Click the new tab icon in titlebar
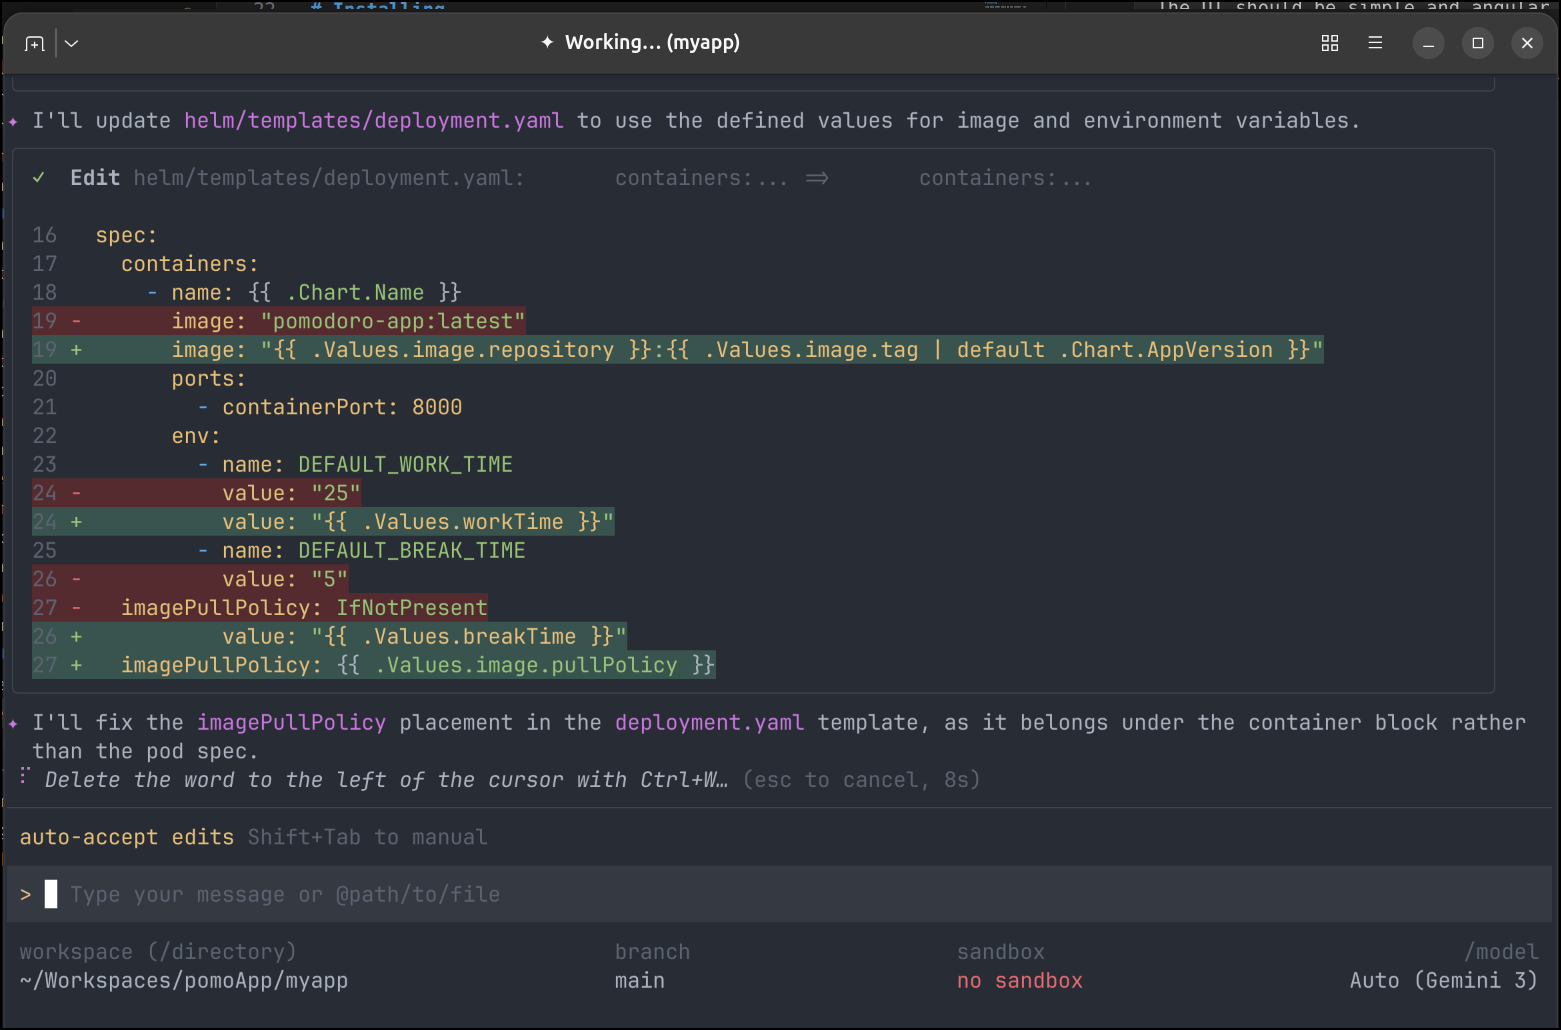 click(x=35, y=43)
